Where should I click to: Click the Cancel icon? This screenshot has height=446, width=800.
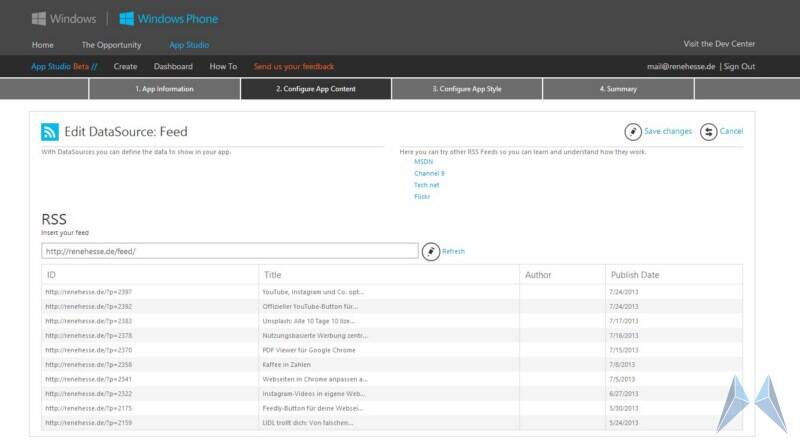click(709, 131)
